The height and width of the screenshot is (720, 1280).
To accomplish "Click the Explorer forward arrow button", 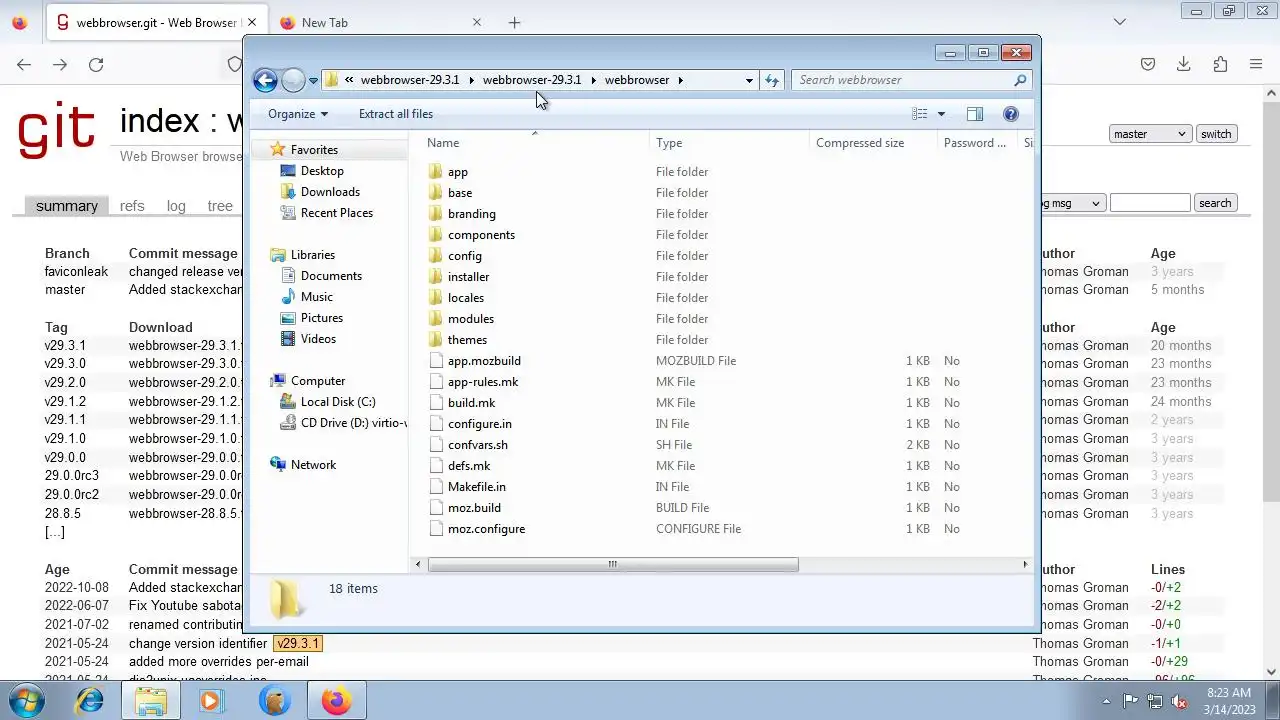I will [293, 80].
